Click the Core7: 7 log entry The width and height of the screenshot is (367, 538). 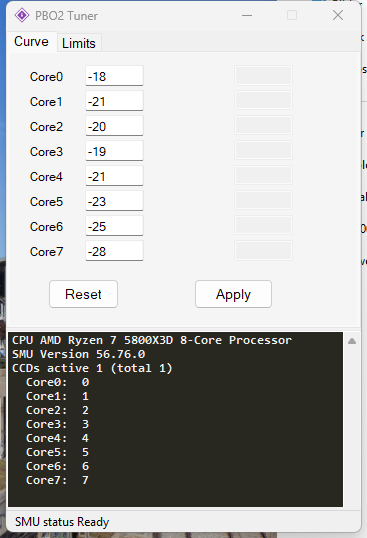point(57,480)
